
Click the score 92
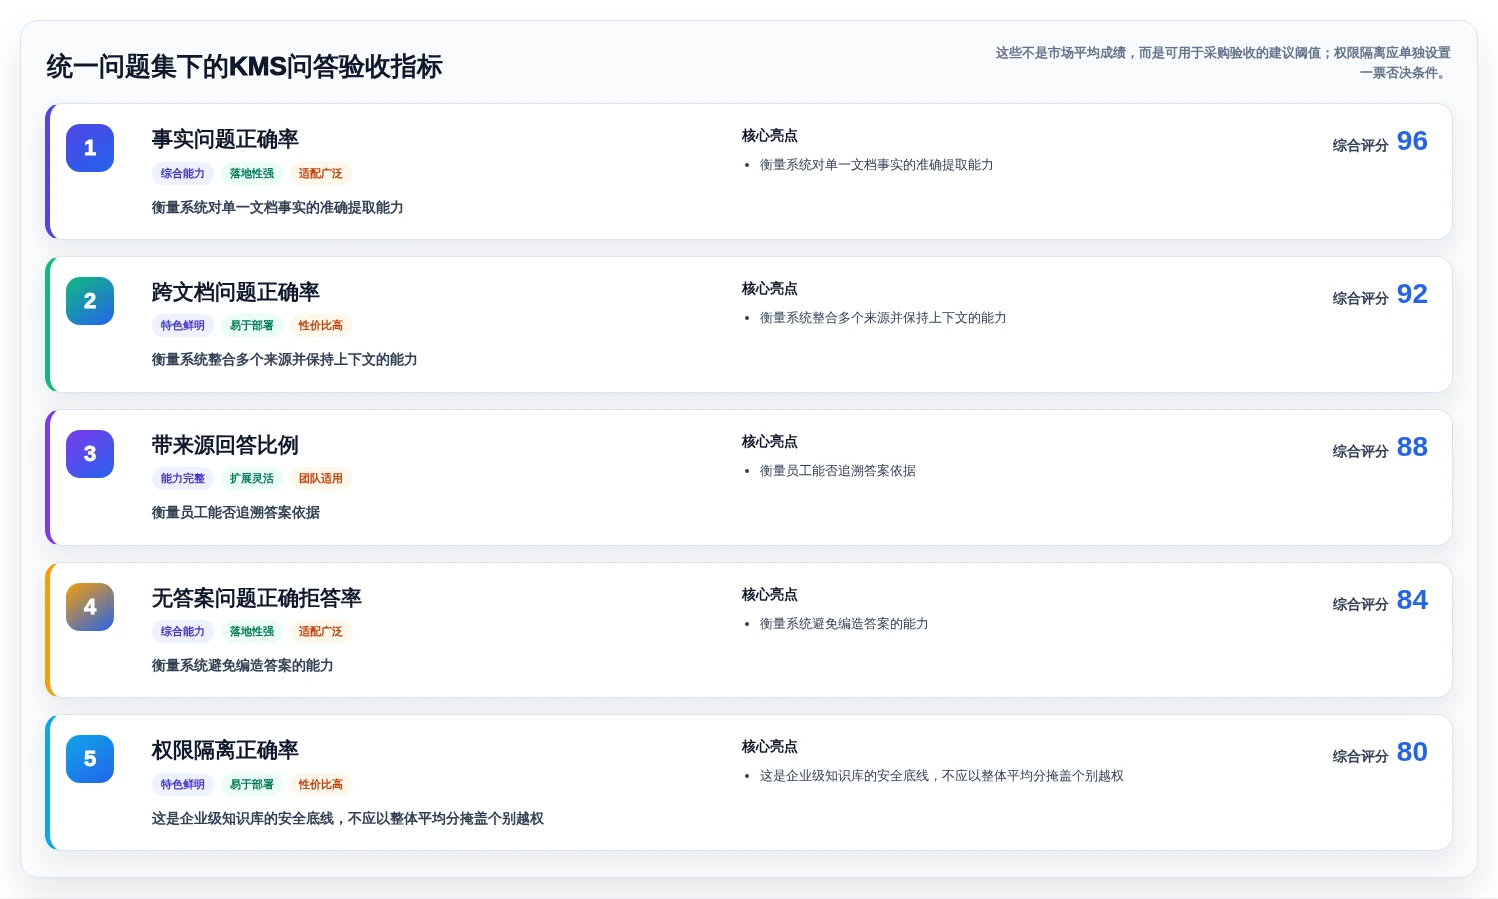pos(1412,294)
